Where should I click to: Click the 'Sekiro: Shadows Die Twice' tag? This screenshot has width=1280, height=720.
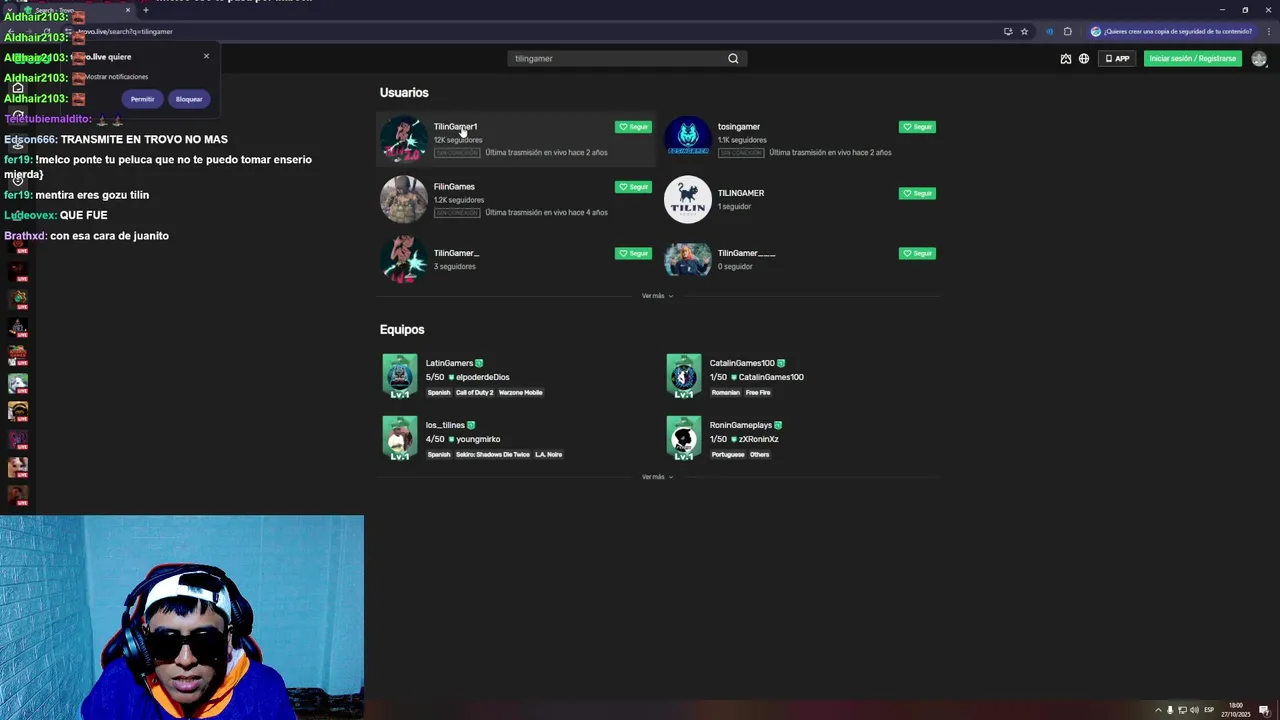pos(493,454)
